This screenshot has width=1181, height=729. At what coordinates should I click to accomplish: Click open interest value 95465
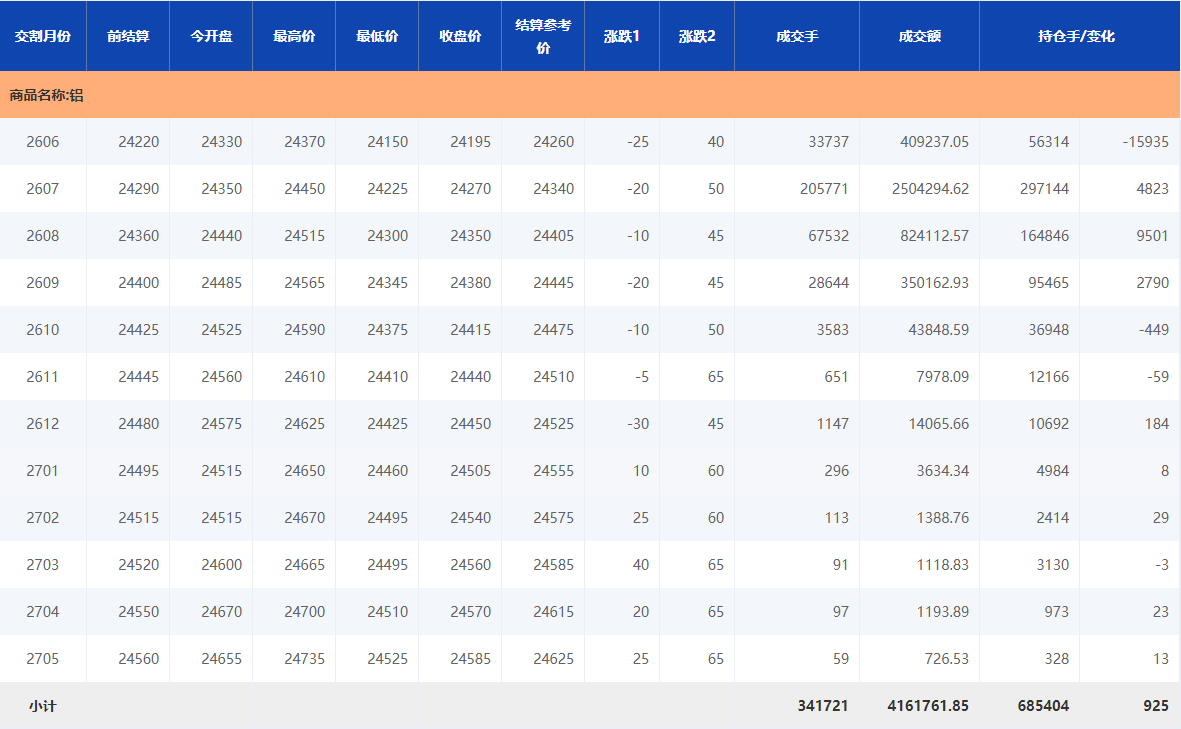pyautogui.click(x=1048, y=282)
